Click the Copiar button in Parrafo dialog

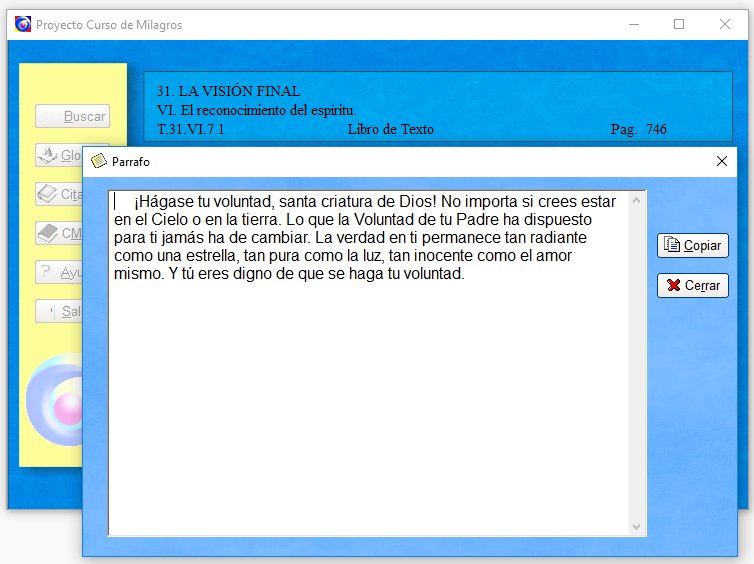692,246
